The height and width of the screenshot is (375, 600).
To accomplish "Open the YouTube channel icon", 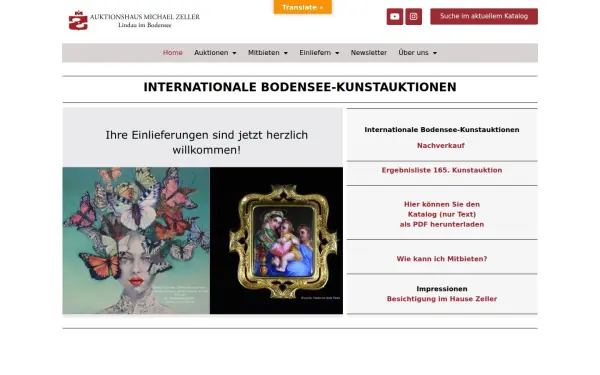I will [x=395, y=16].
